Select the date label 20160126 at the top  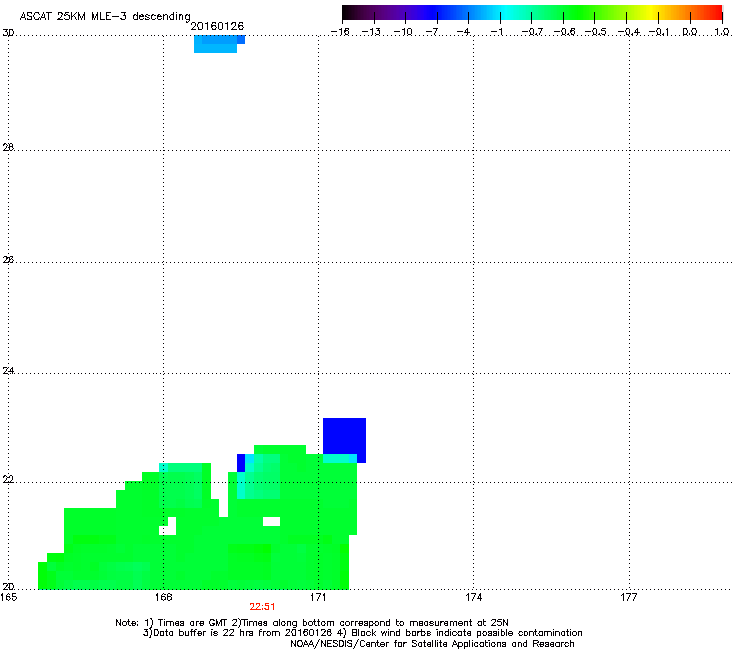(x=217, y=26)
